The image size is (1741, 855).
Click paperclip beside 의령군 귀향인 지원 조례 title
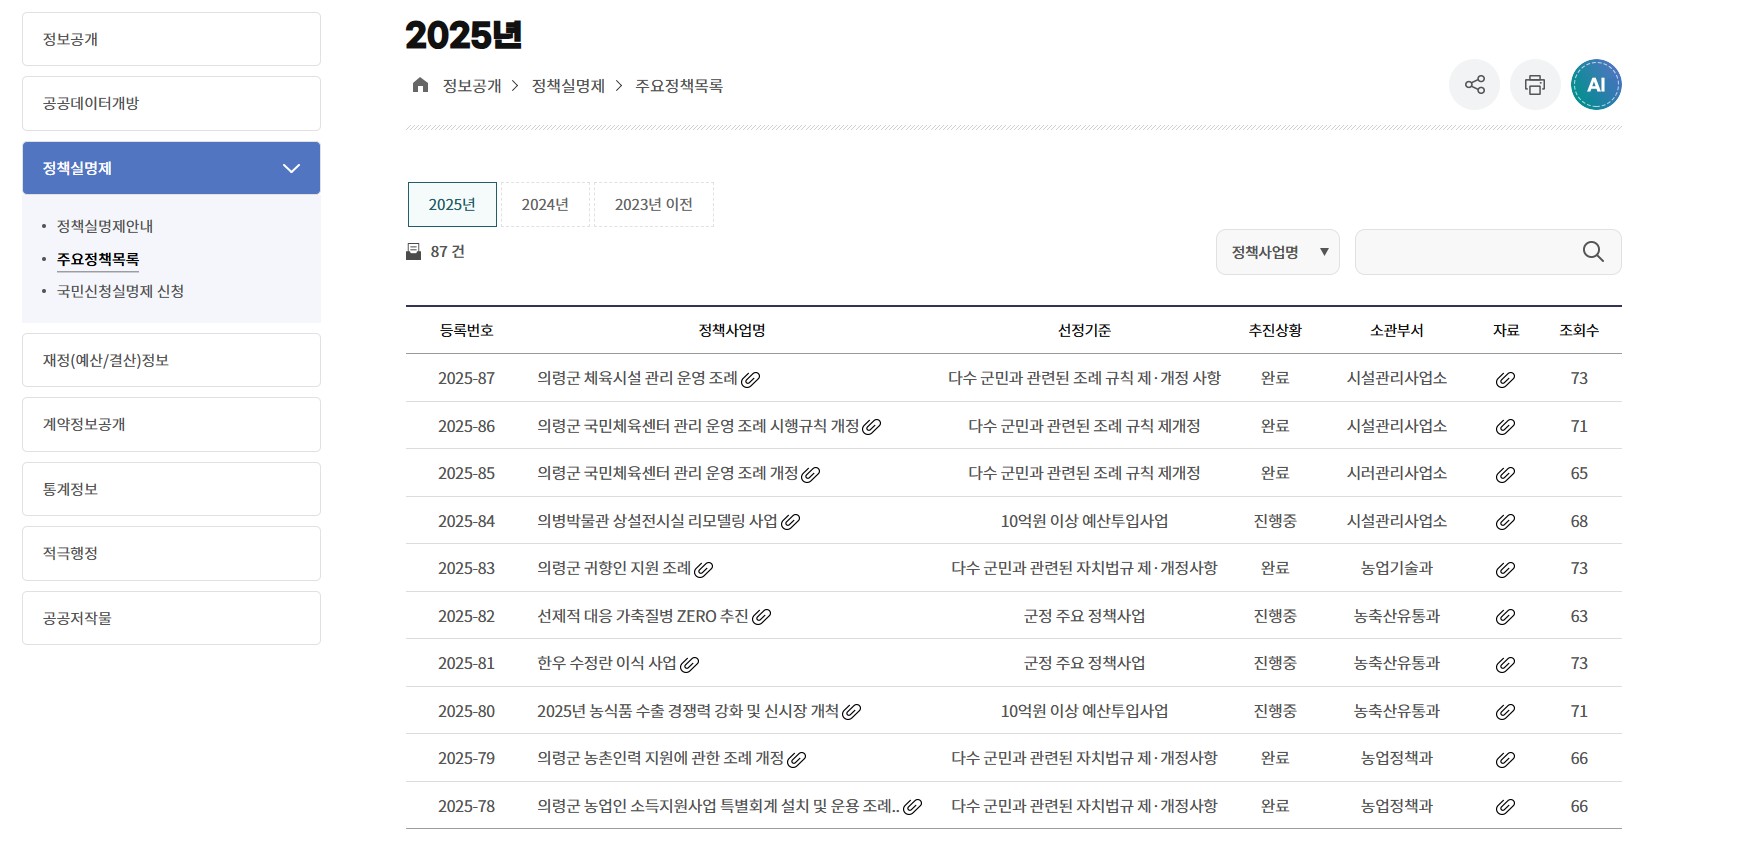click(x=704, y=569)
